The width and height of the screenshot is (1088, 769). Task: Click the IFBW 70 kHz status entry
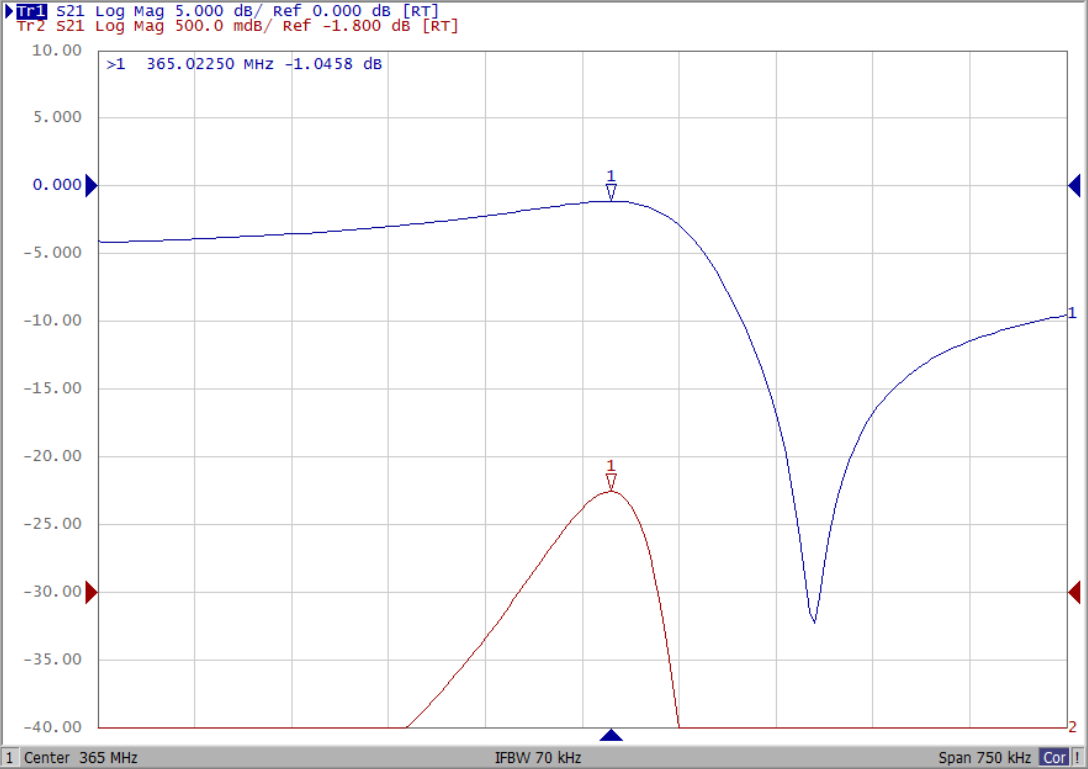pyautogui.click(x=538, y=757)
